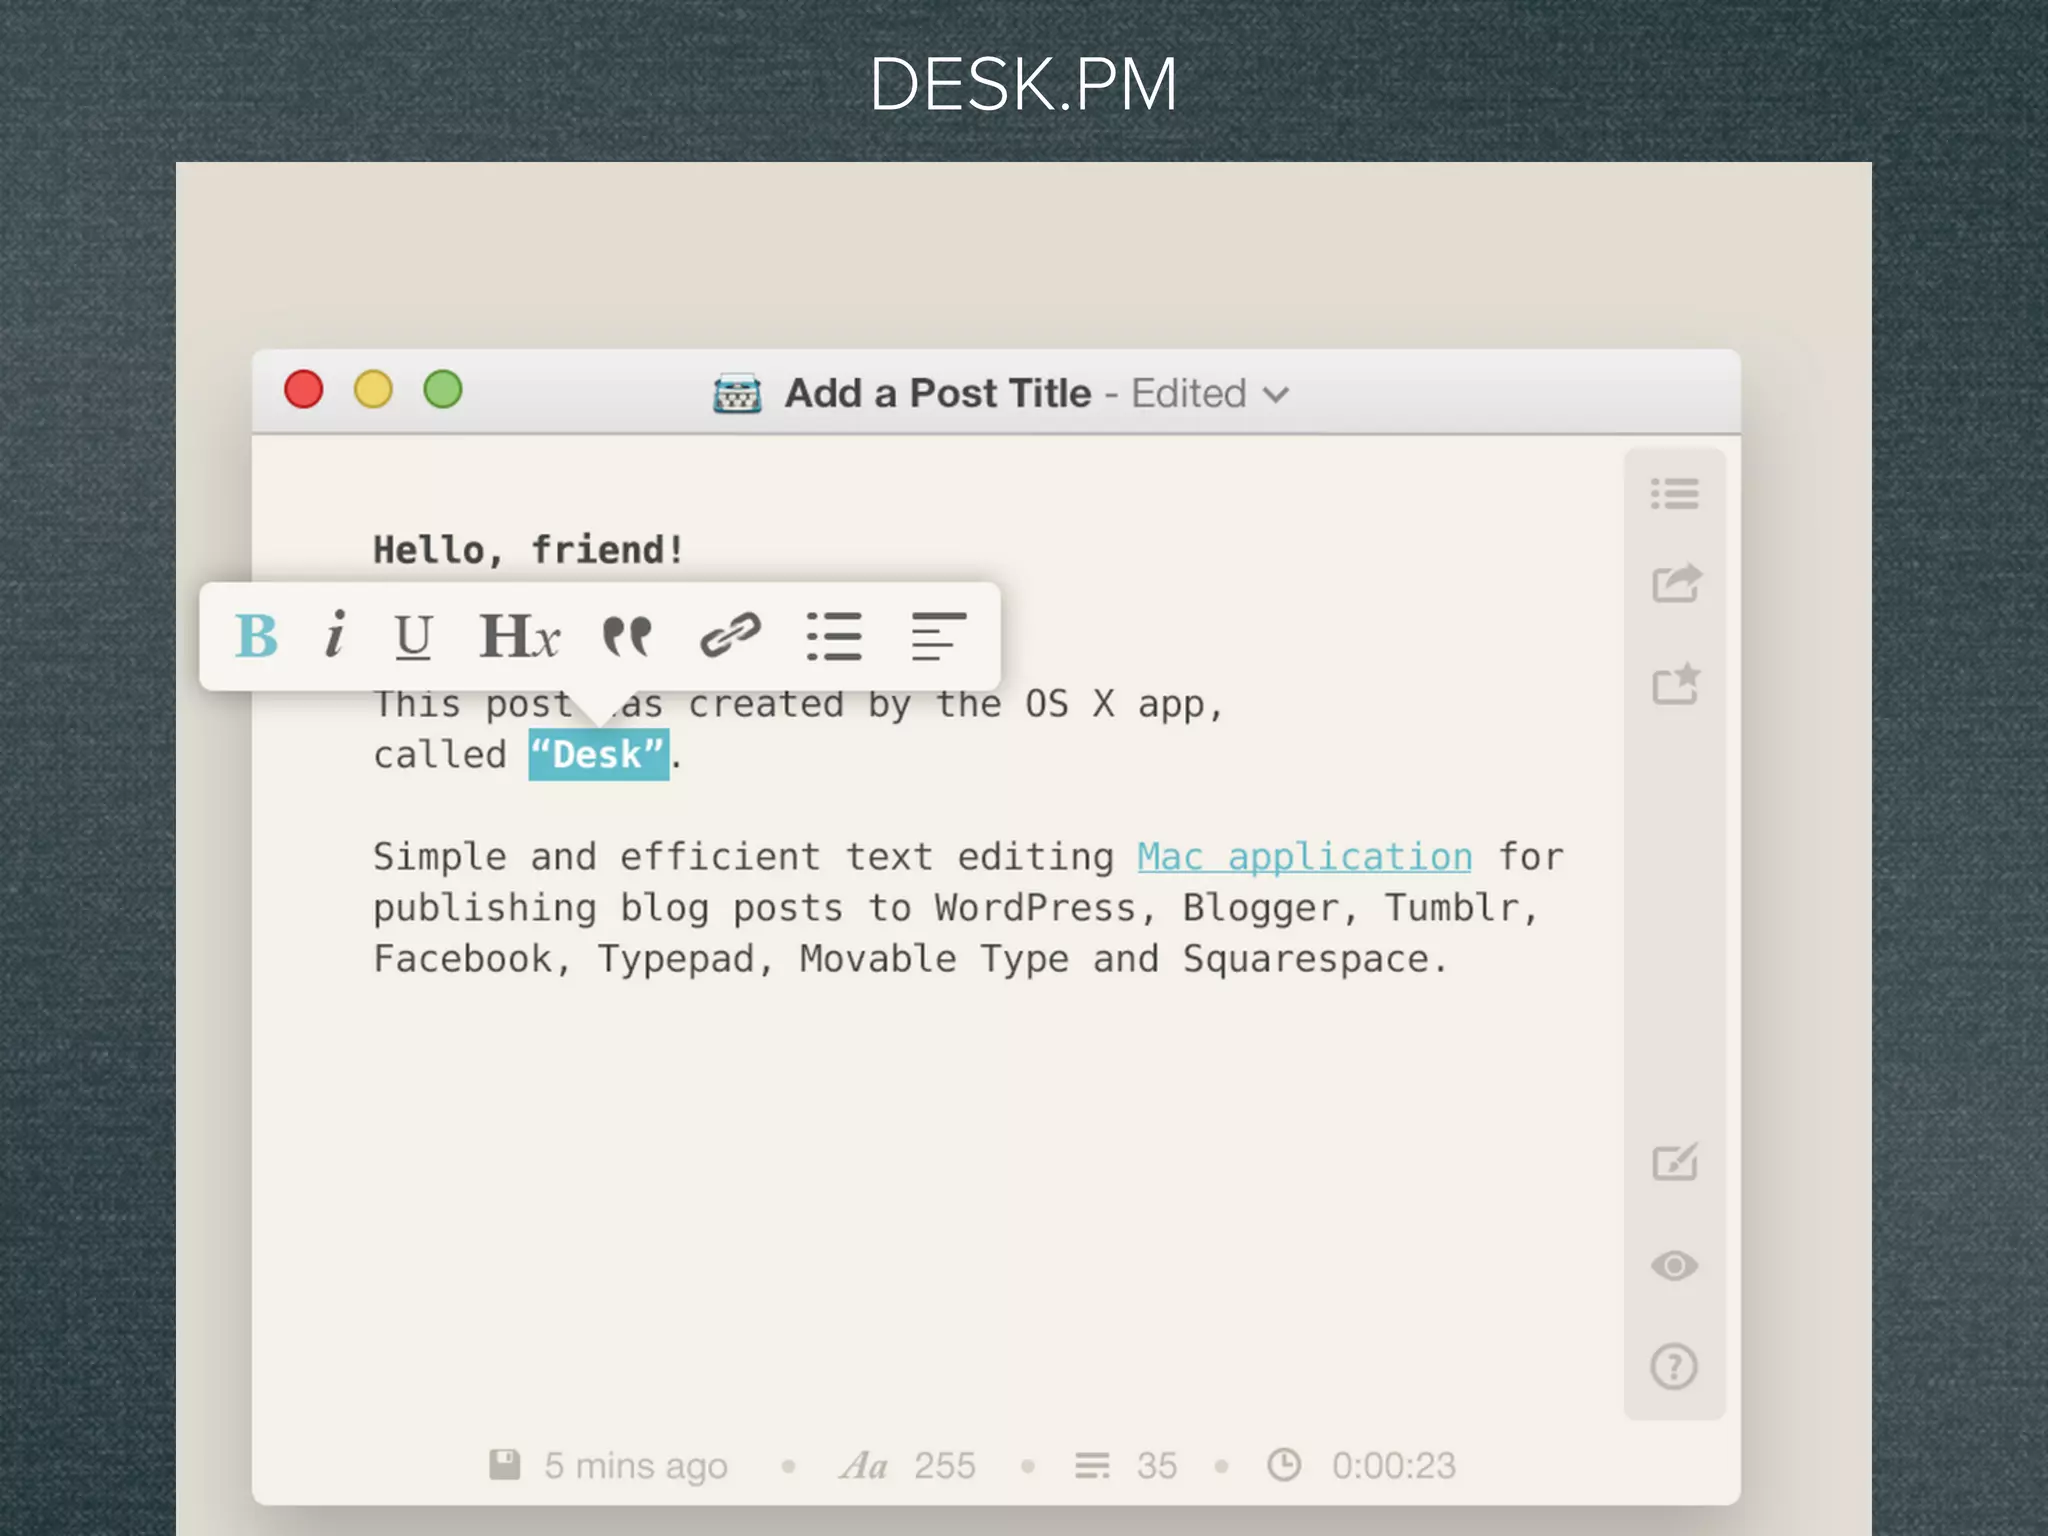2048x1536 pixels.
Task: Click the 35 word count value
Action: coord(1157,1466)
